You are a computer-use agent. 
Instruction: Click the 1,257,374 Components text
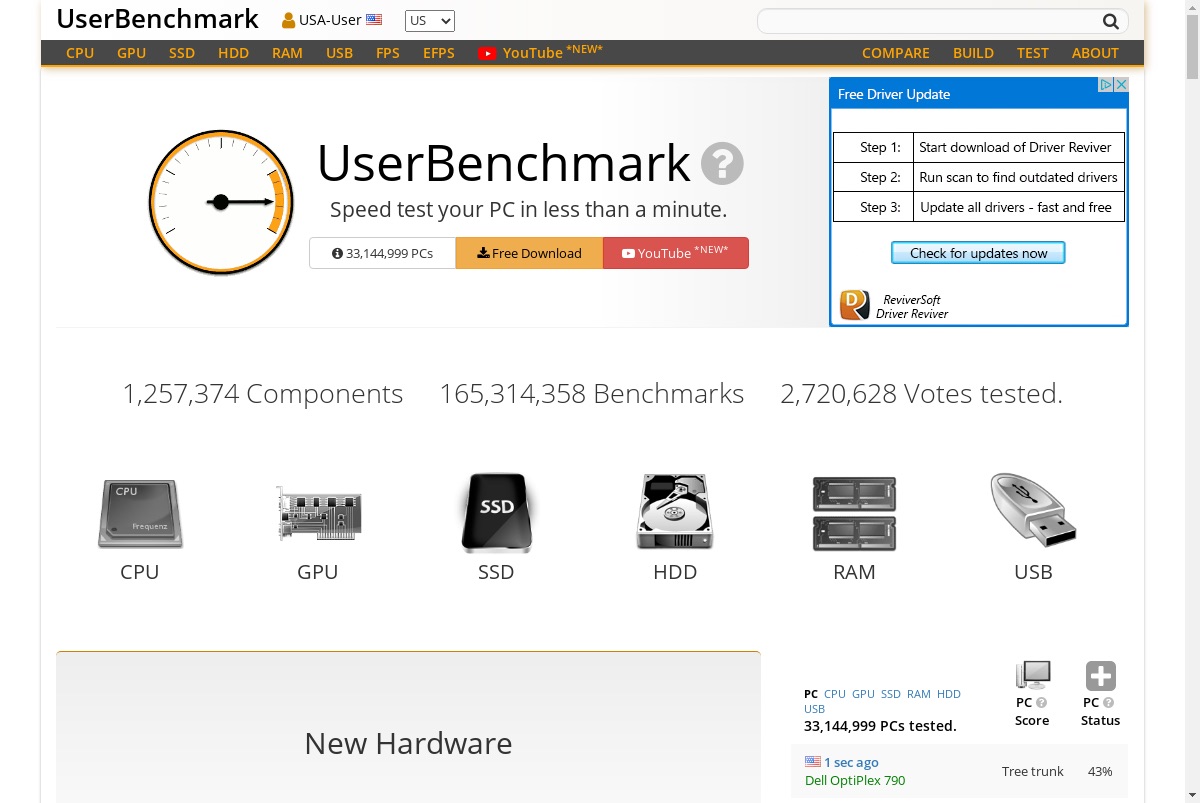(263, 394)
